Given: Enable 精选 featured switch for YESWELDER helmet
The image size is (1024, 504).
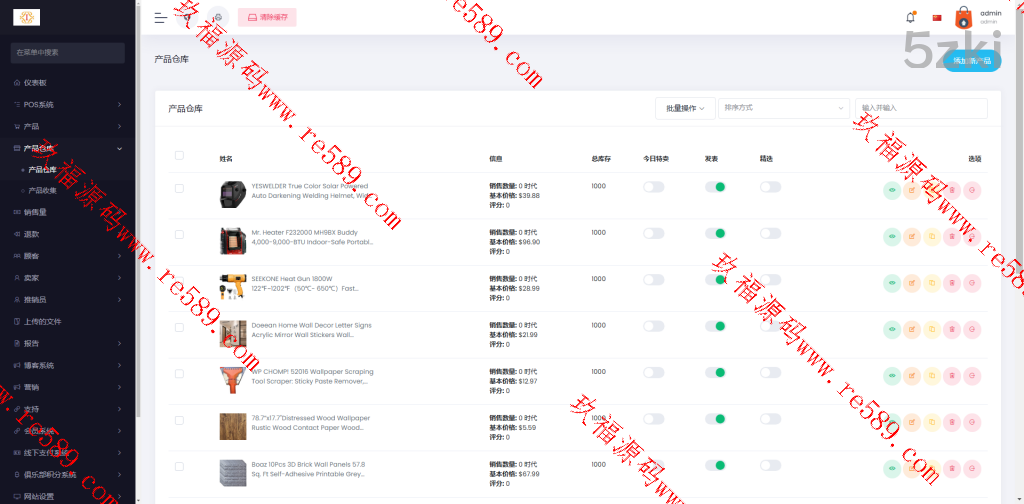Looking at the screenshot, I should (769, 187).
